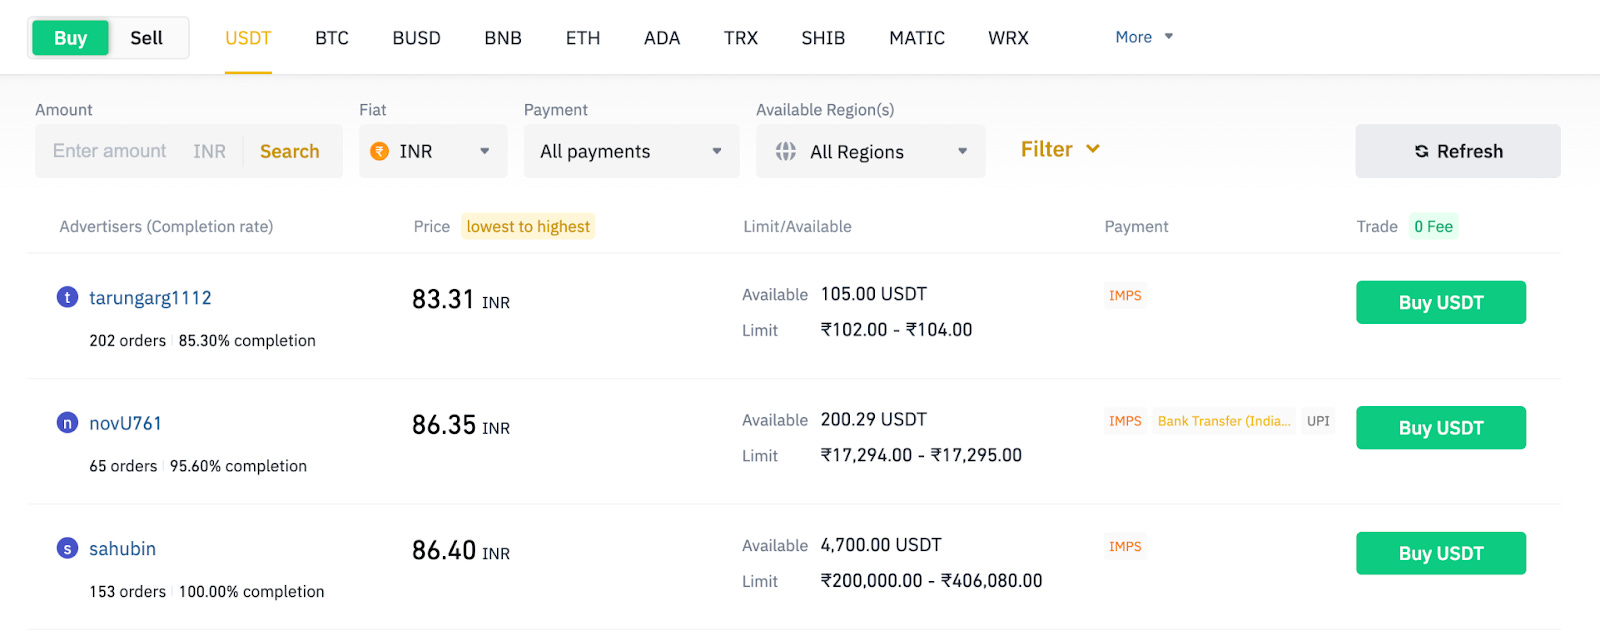Click tarungarg1112's round avatar icon

click(67, 297)
